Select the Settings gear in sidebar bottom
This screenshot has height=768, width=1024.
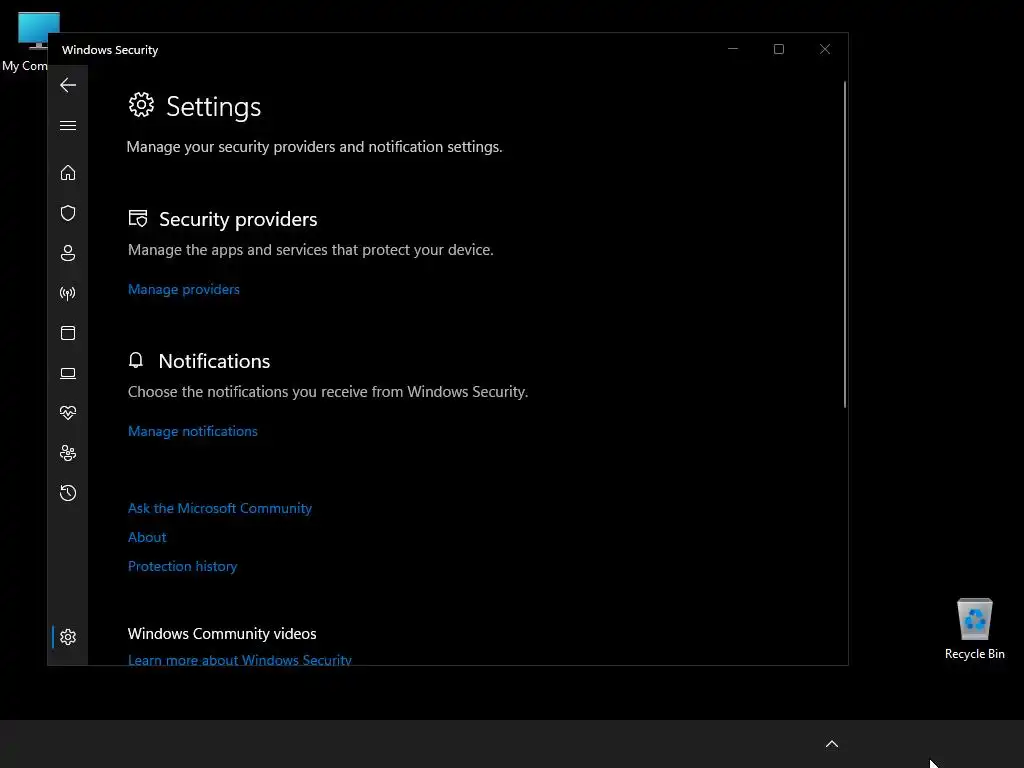(68, 637)
